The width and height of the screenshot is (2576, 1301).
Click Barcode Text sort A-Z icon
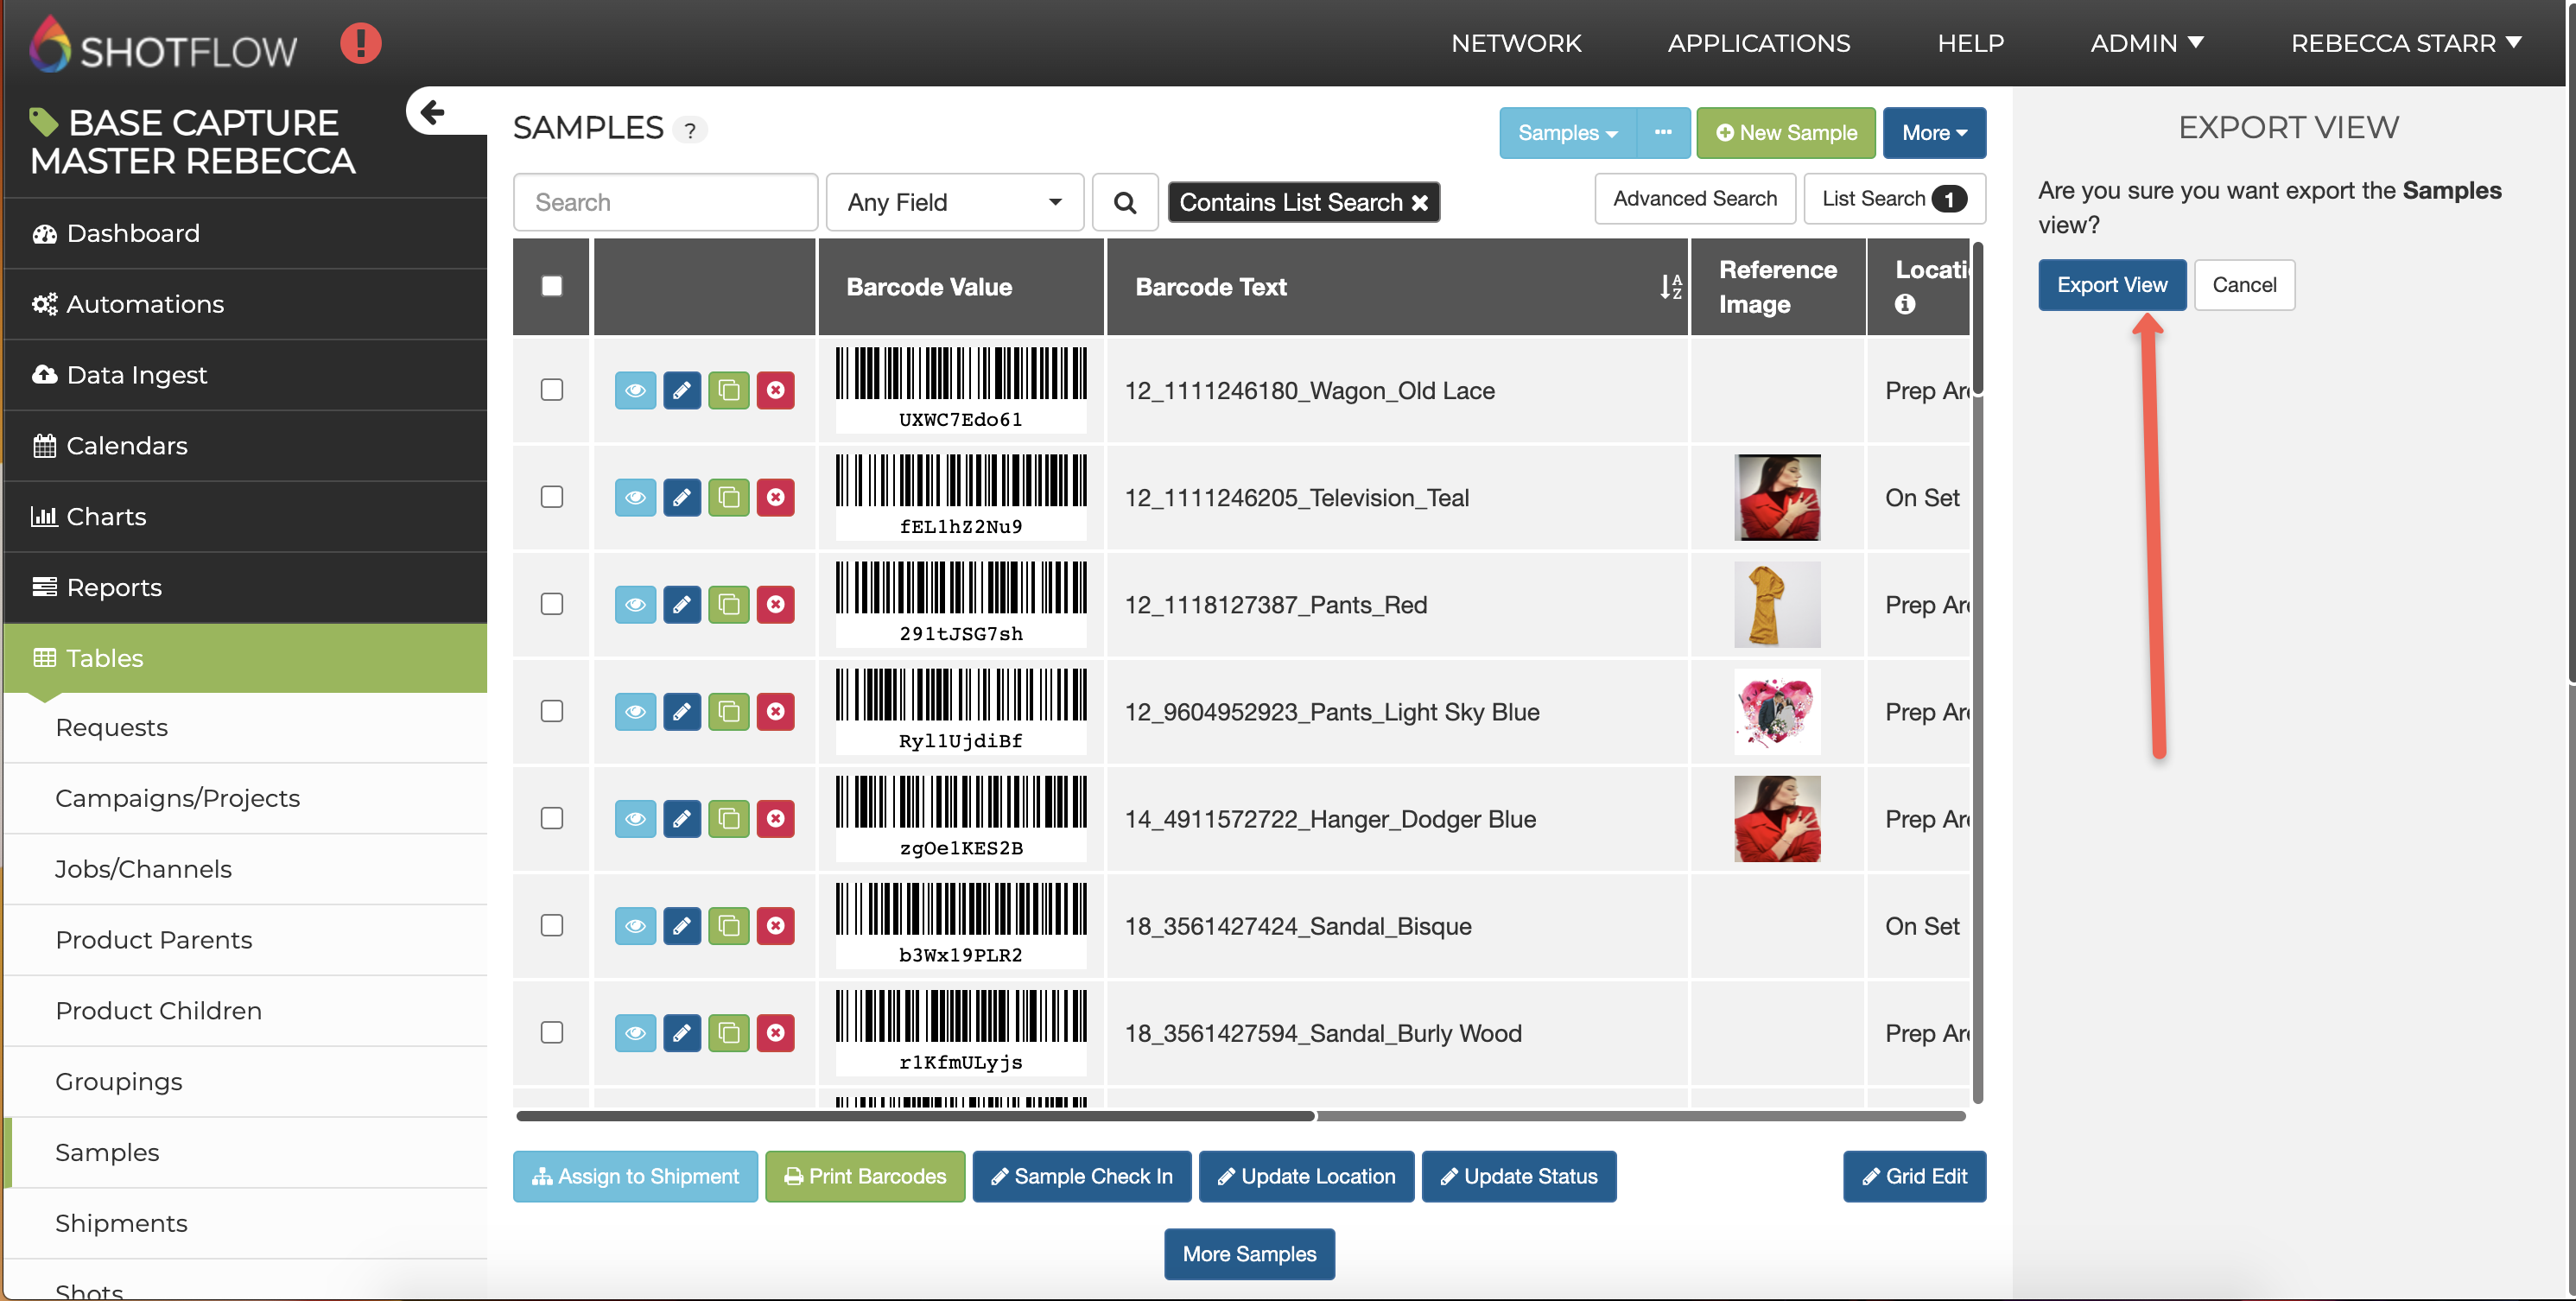(x=1670, y=287)
